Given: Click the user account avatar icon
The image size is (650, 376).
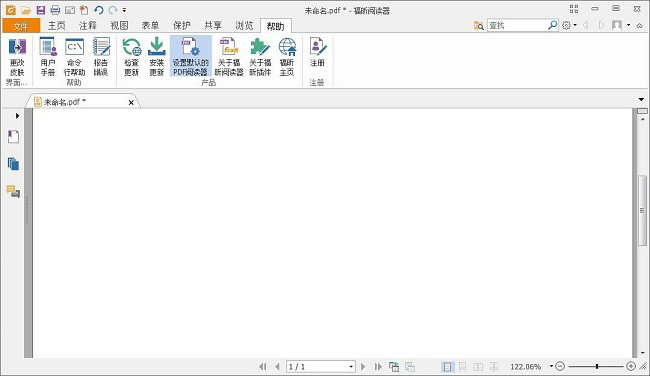Looking at the screenshot, I should [x=617, y=25].
